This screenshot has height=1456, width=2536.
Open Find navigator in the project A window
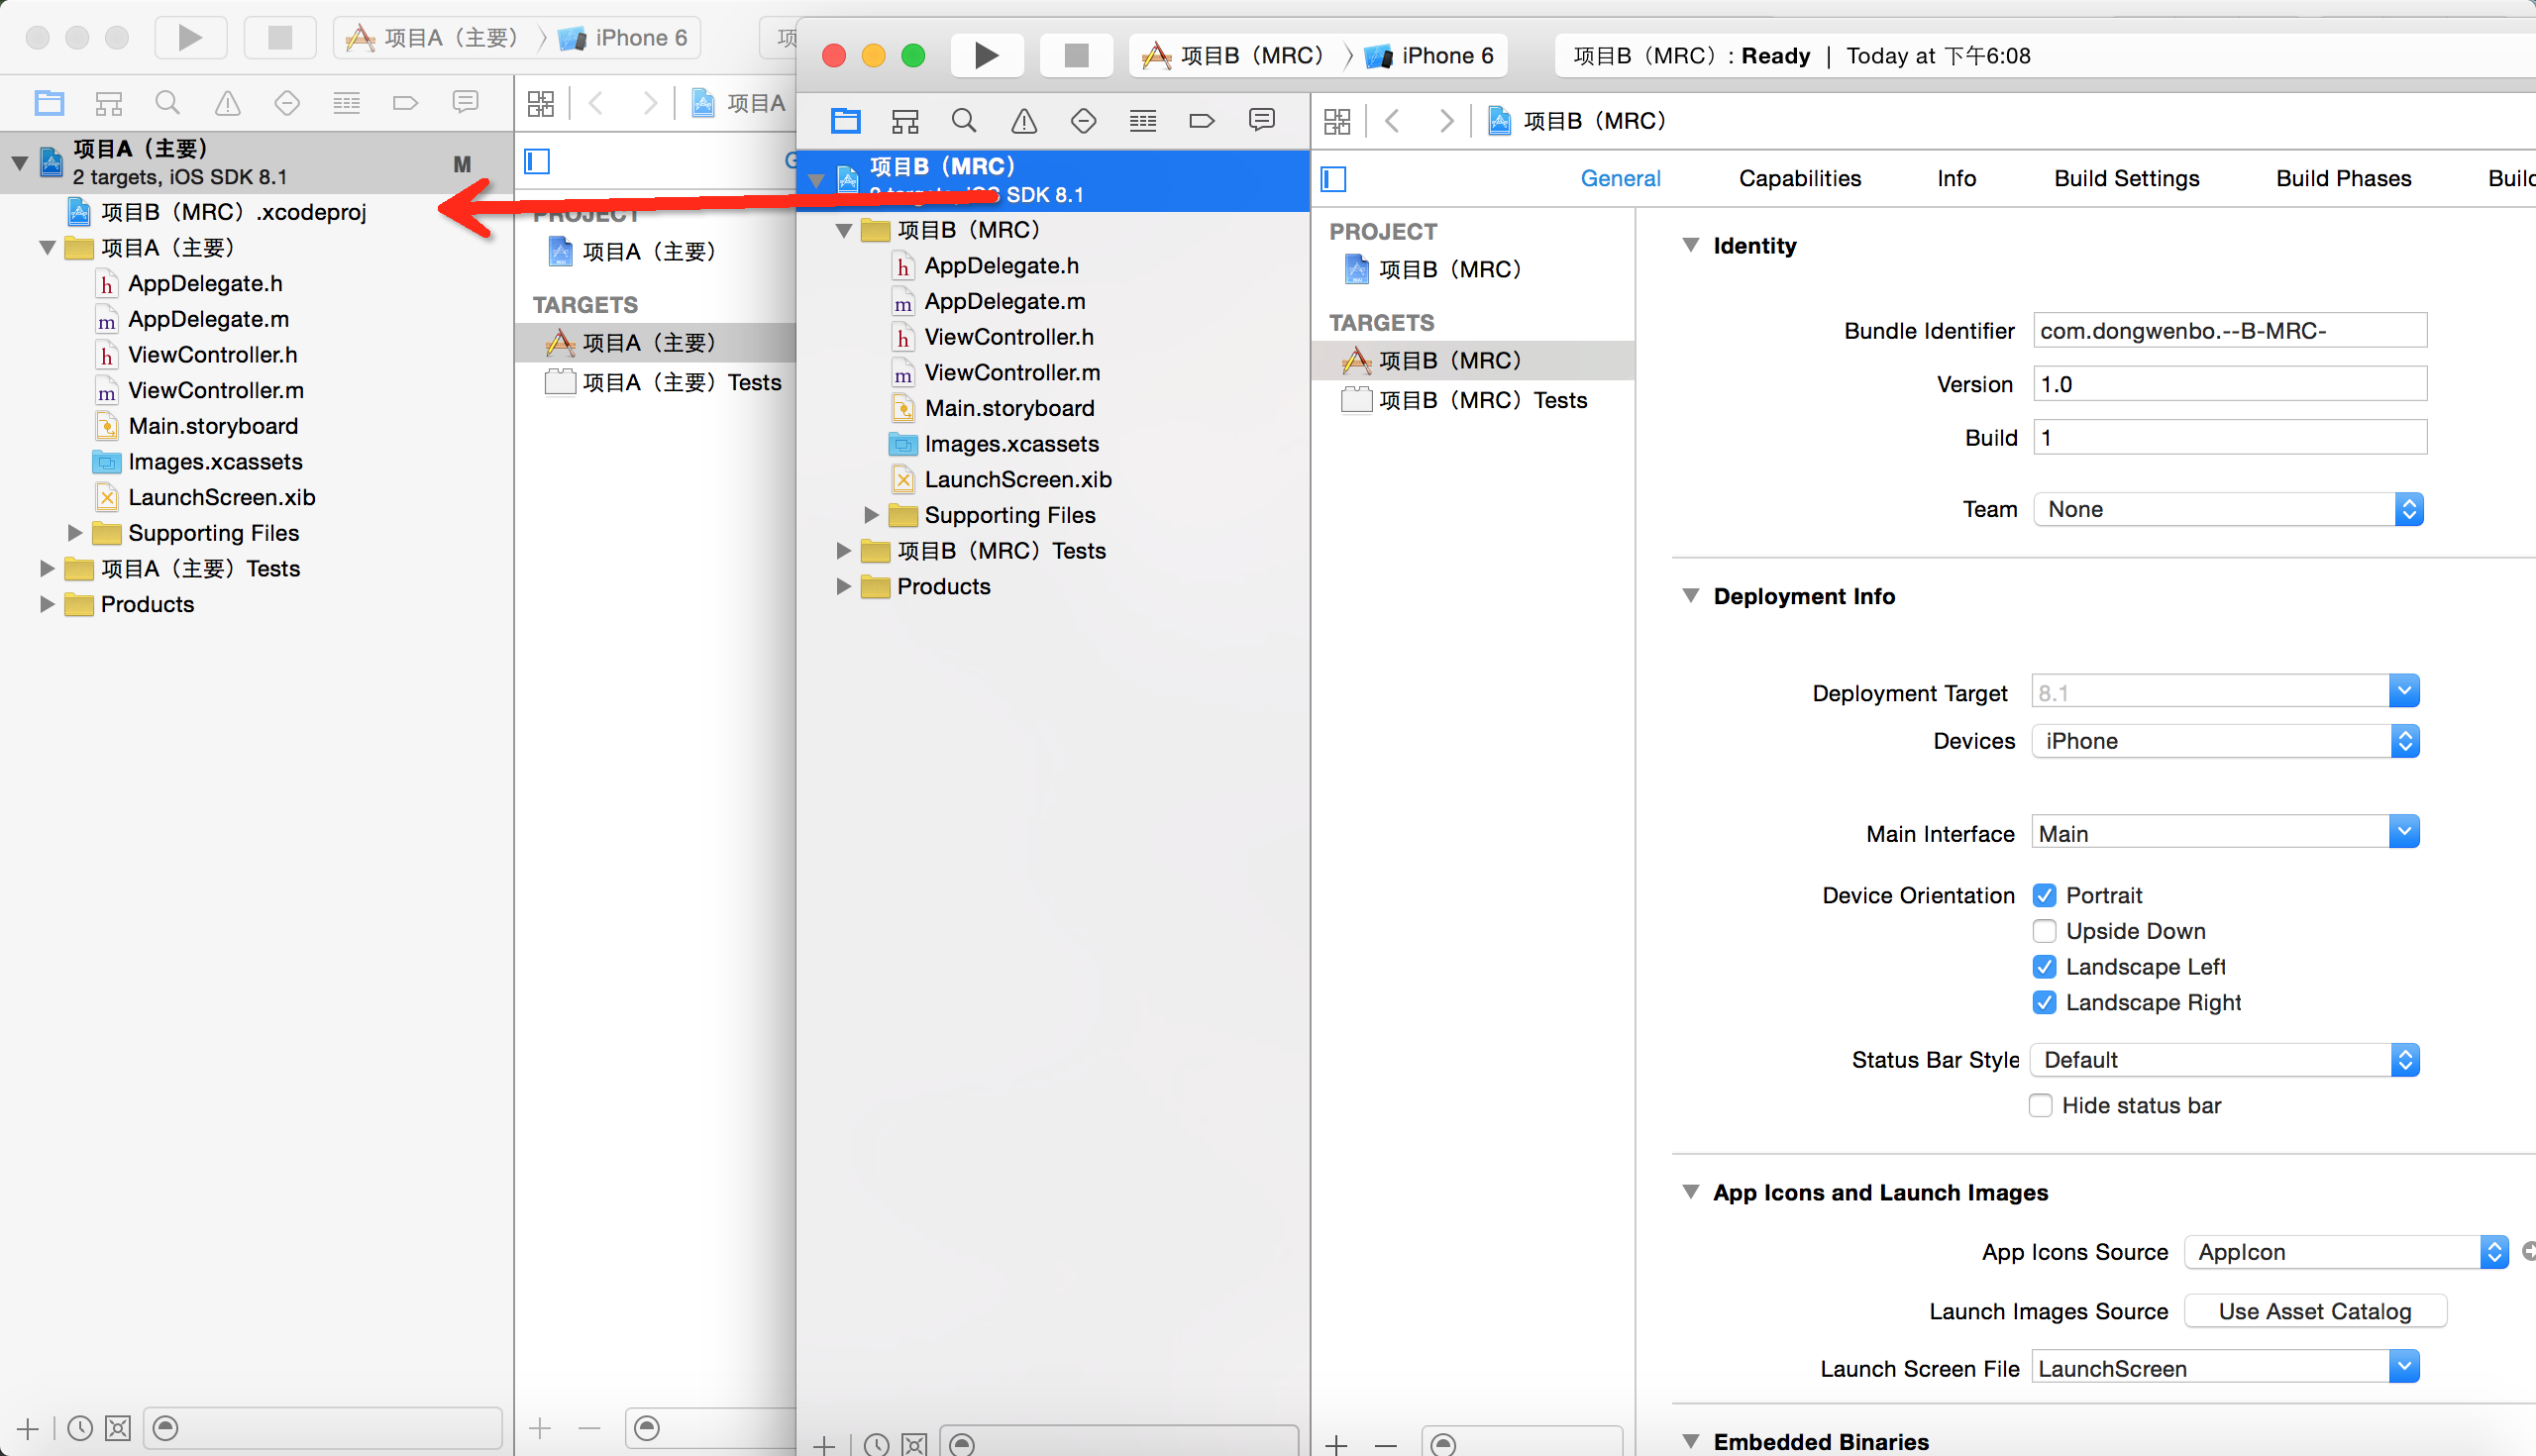pyautogui.click(x=167, y=102)
